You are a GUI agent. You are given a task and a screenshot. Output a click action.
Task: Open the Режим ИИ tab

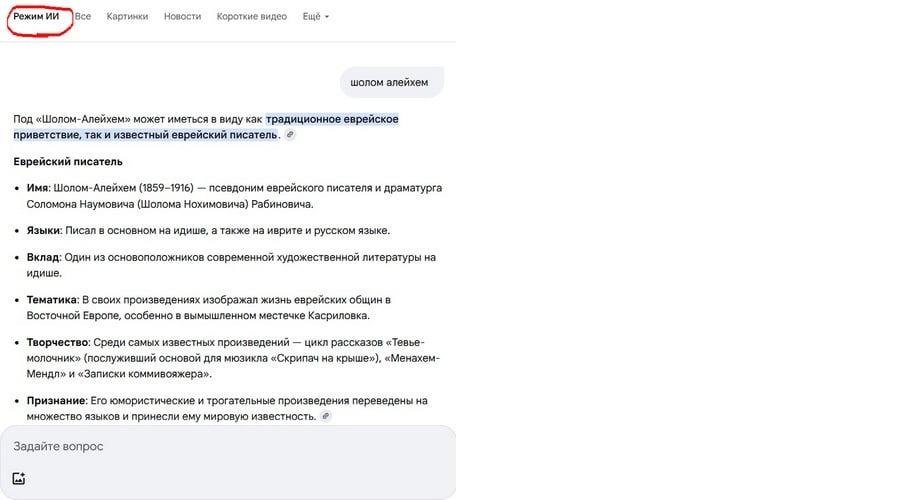click(36, 17)
